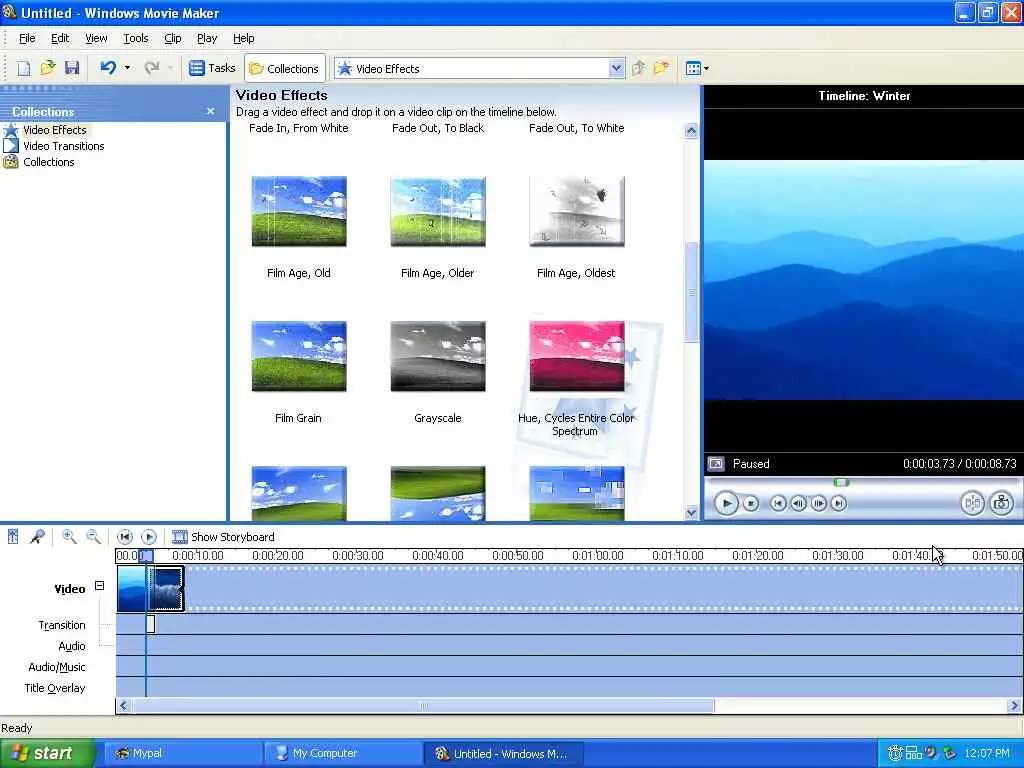Click timeline scroll left arrow

point(123,706)
